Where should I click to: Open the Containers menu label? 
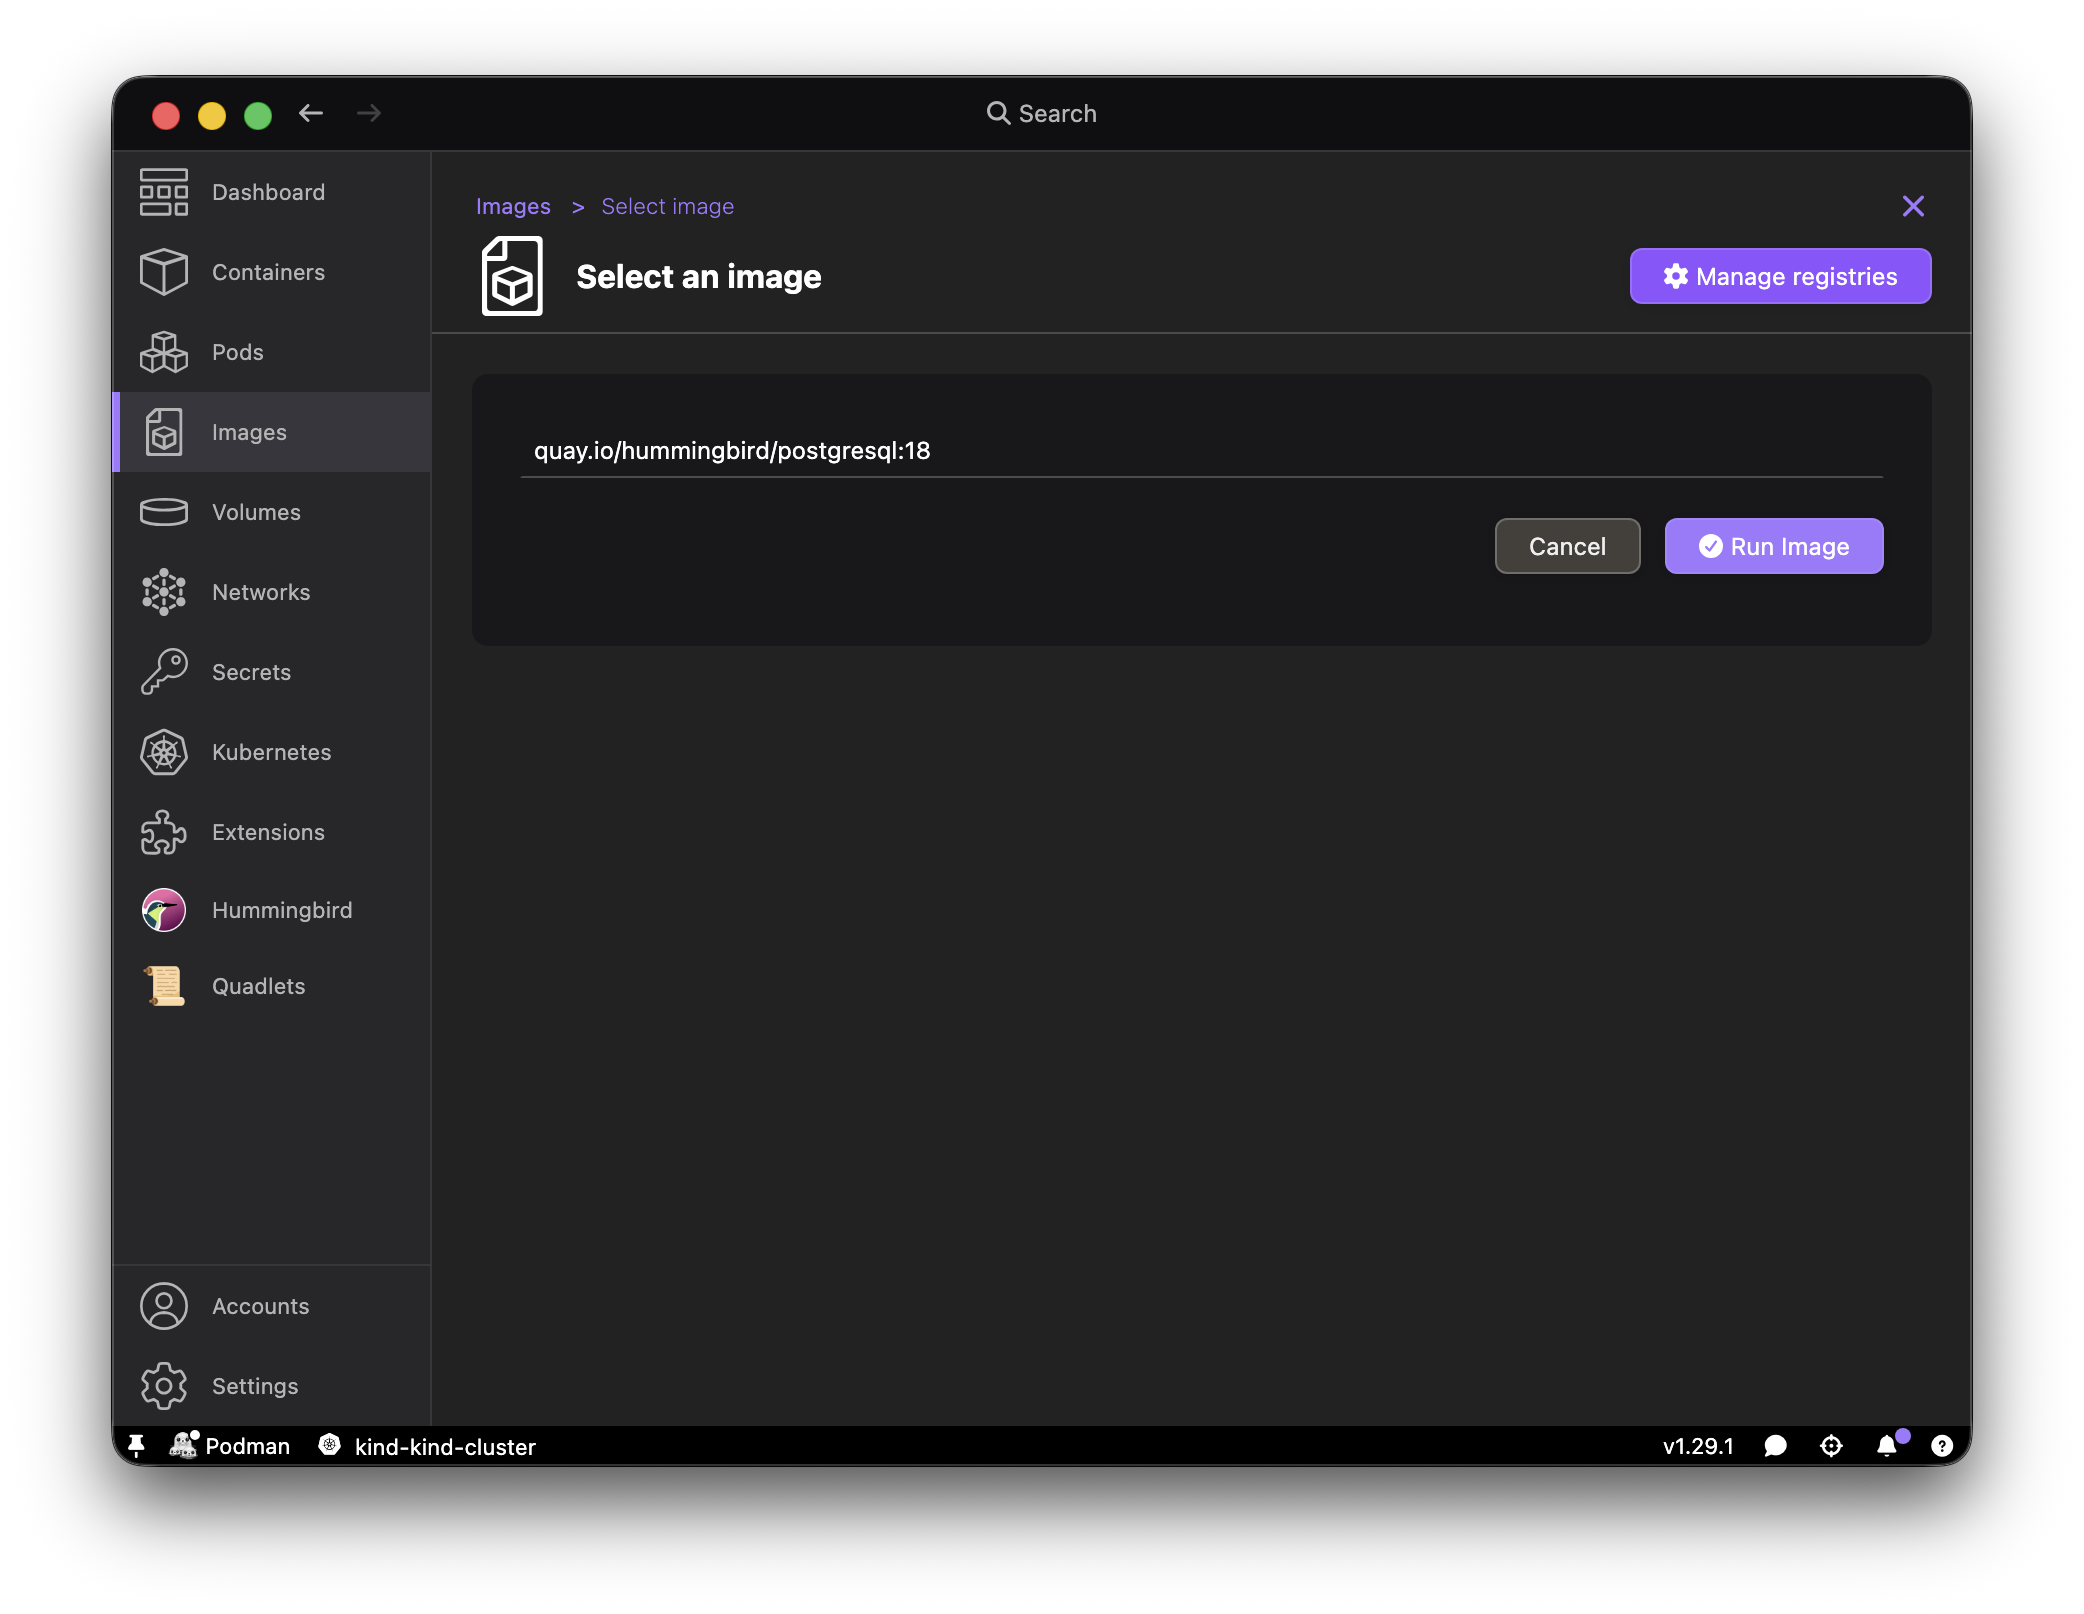(269, 272)
